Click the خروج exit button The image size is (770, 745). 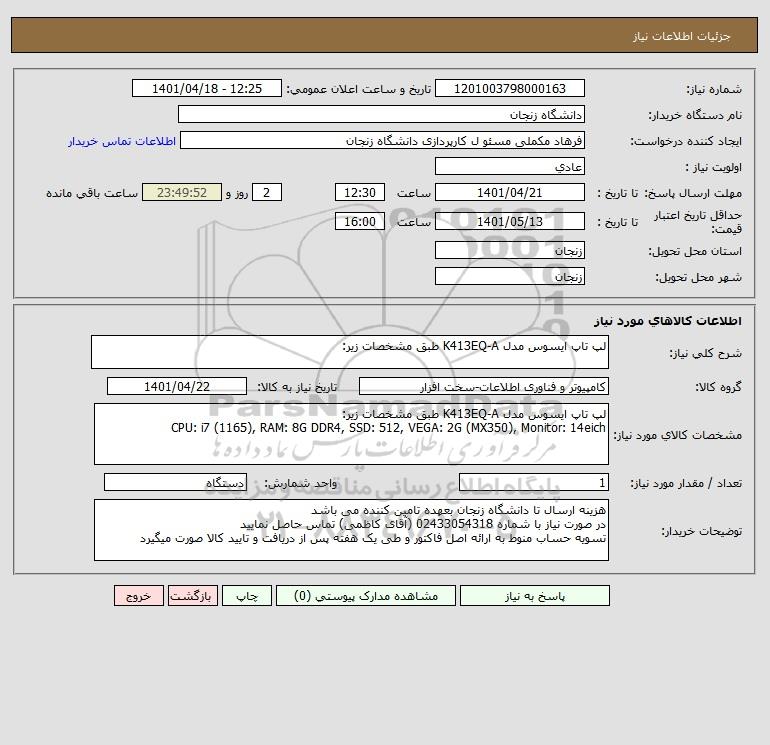tap(138, 596)
